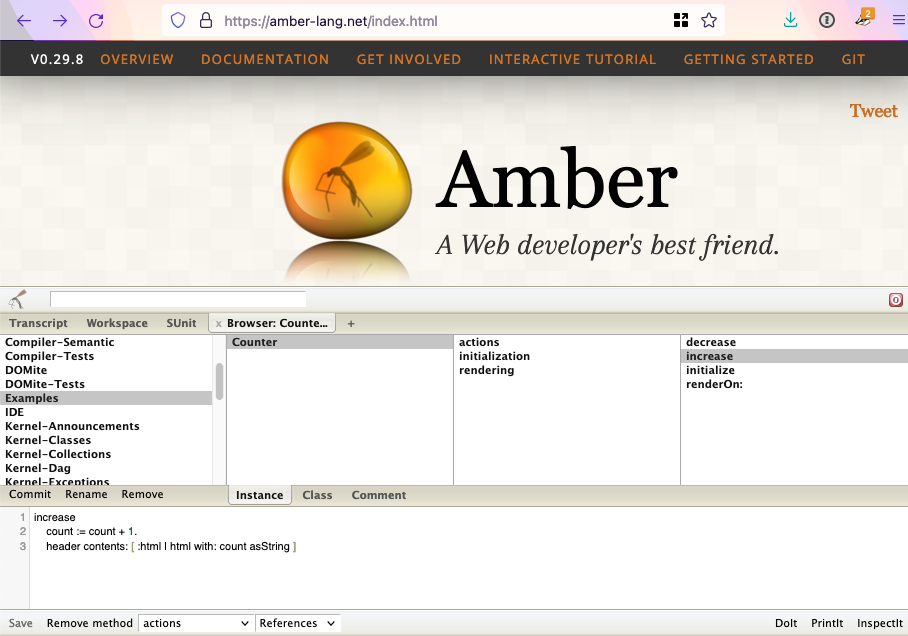Open the downloads arrow icon

(x=790, y=21)
